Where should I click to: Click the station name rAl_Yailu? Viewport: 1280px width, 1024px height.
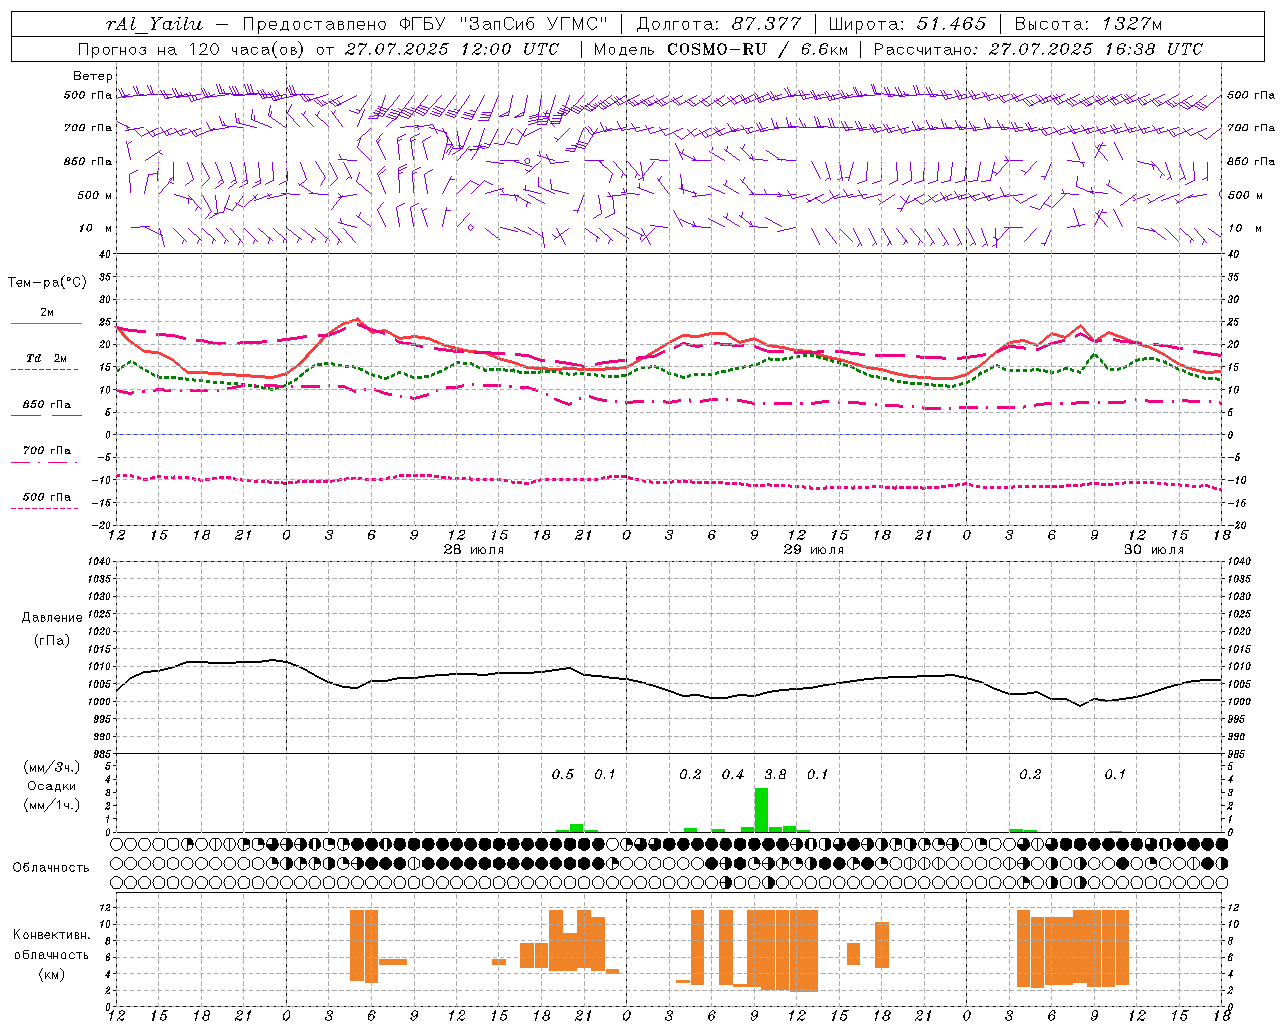tap(154, 24)
